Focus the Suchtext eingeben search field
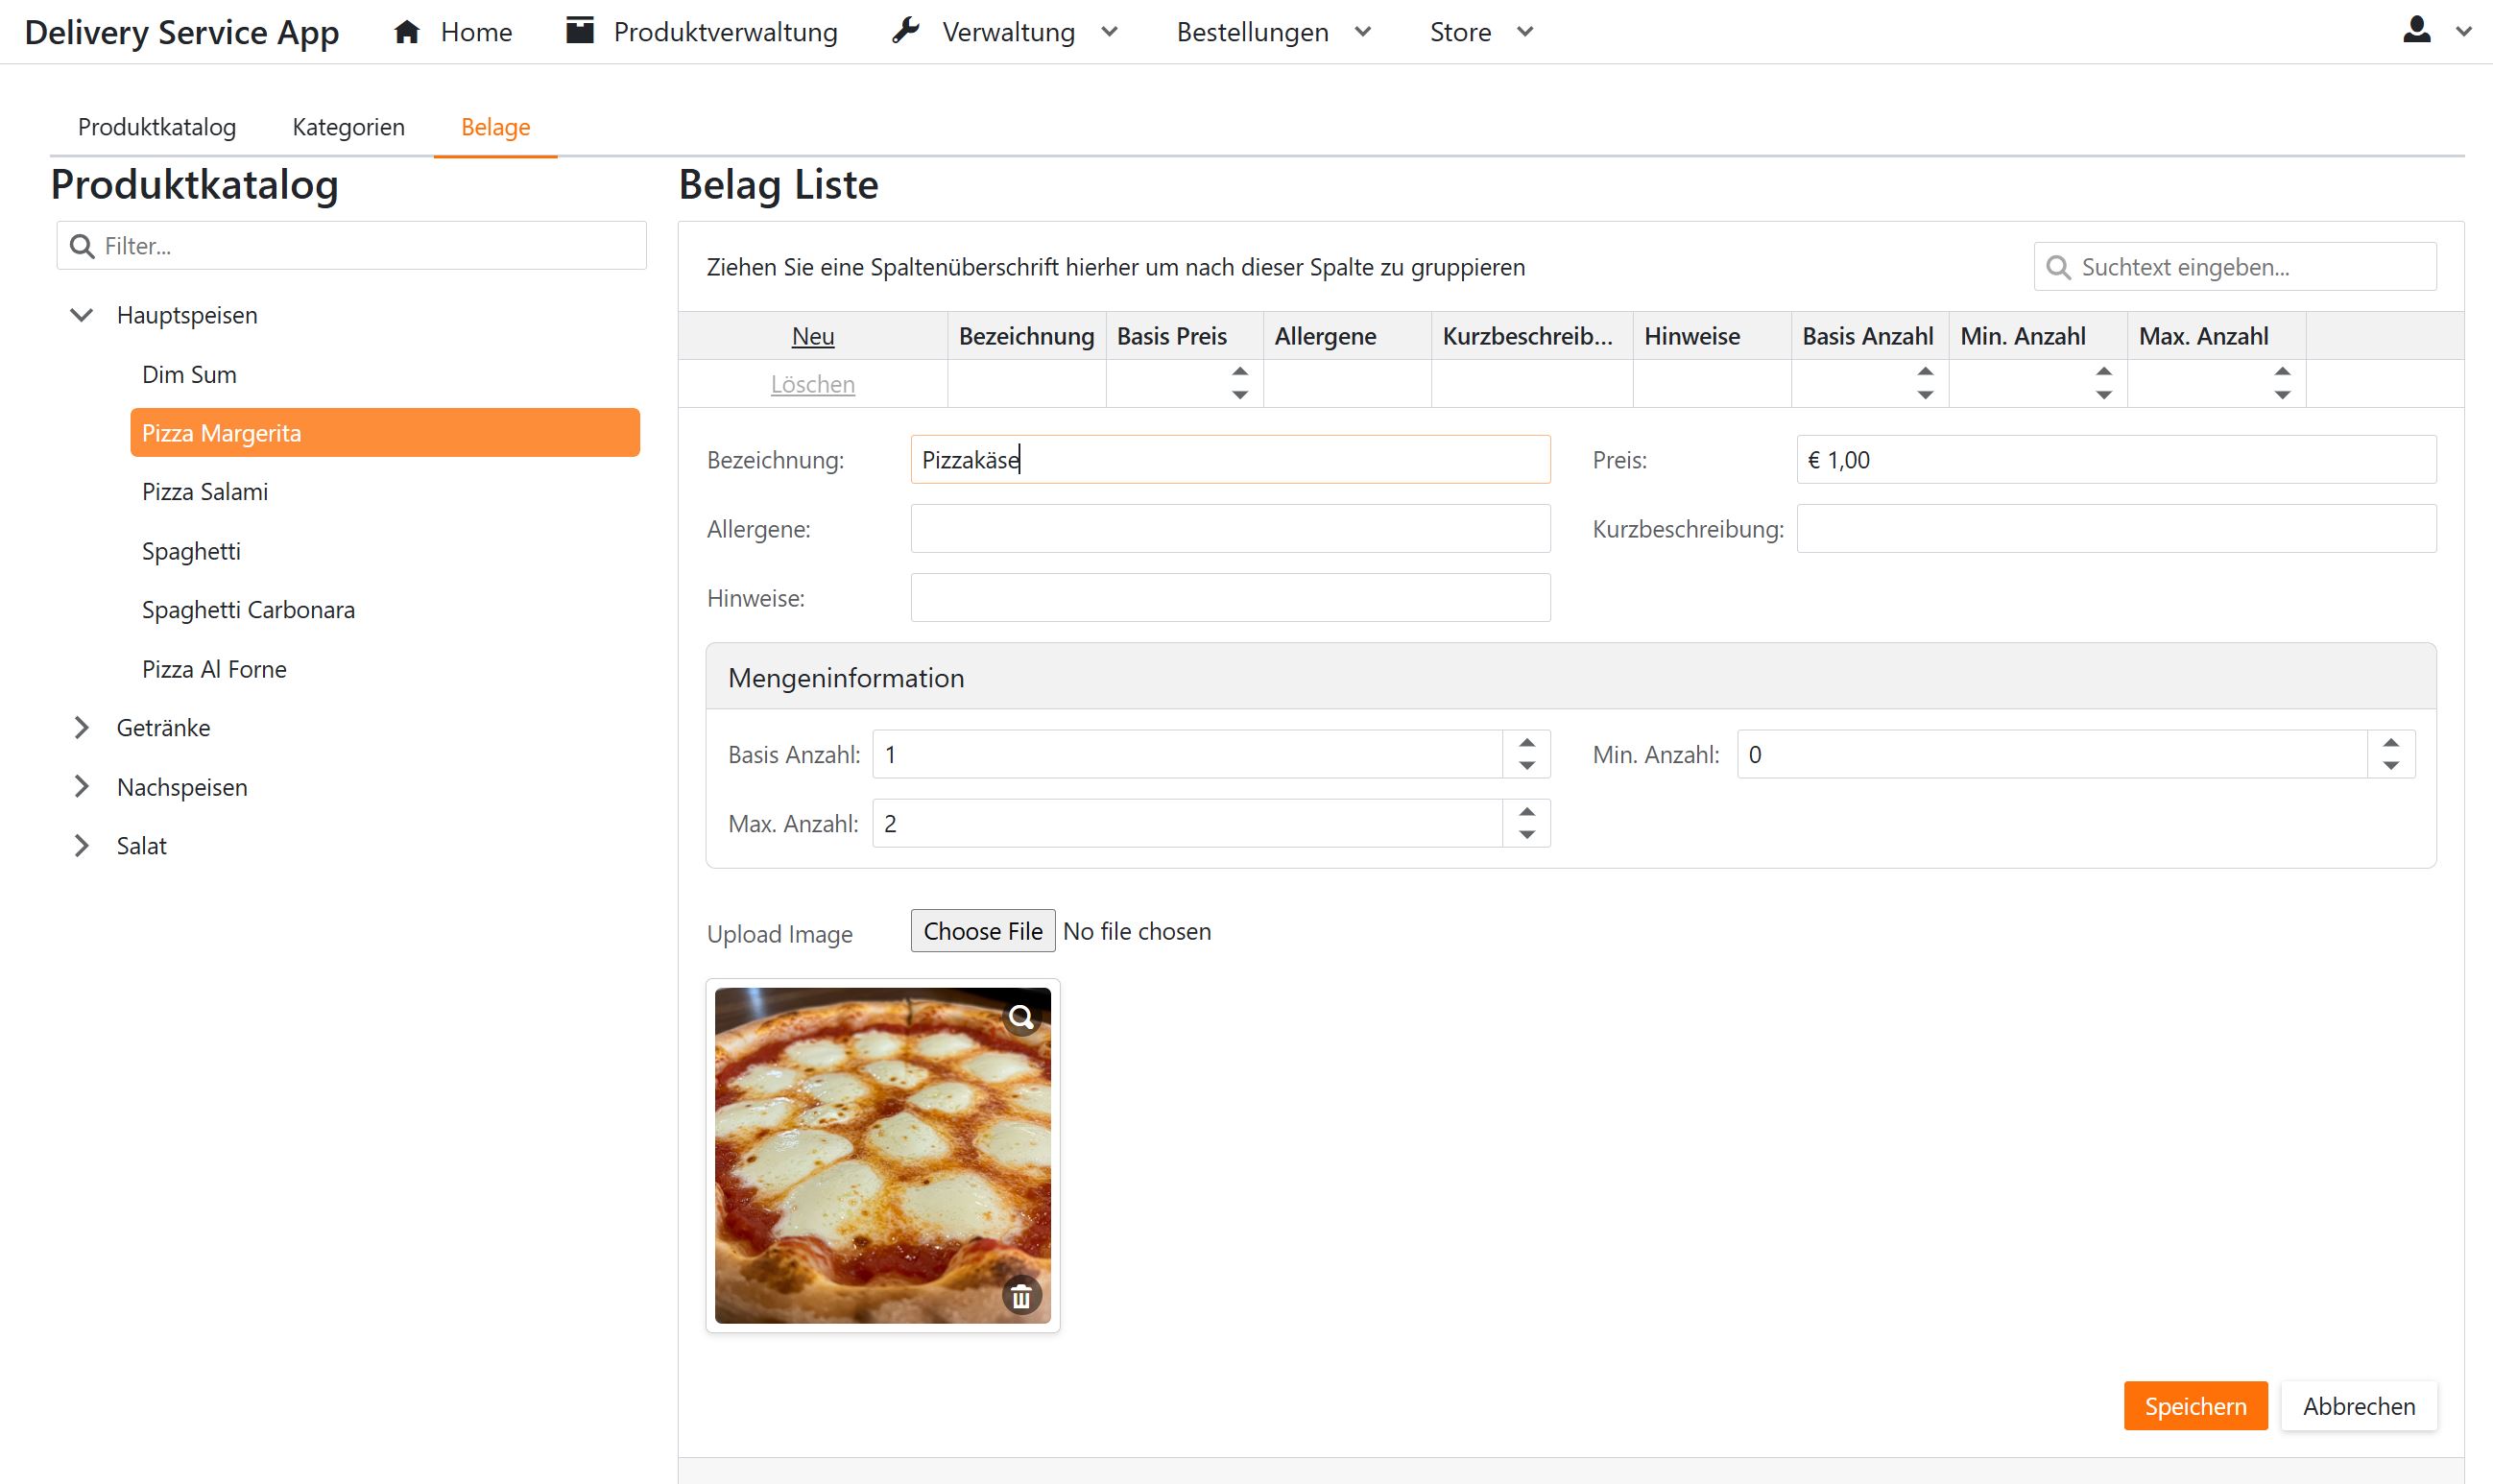The width and height of the screenshot is (2493, 1484). coord(2235,267)
